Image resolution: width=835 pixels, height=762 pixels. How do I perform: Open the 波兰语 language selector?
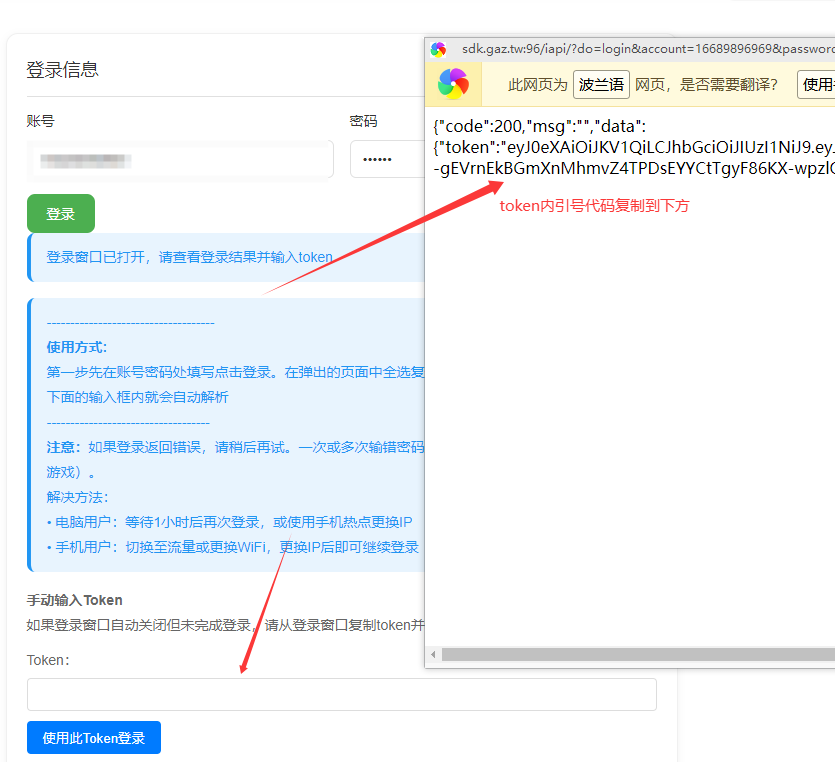(601, 85)
